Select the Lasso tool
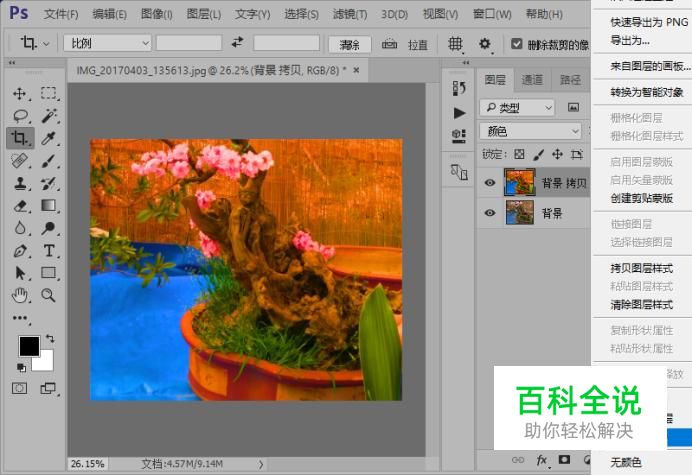The height and width of the screenshot is (475, 692). tap(20, 116)
